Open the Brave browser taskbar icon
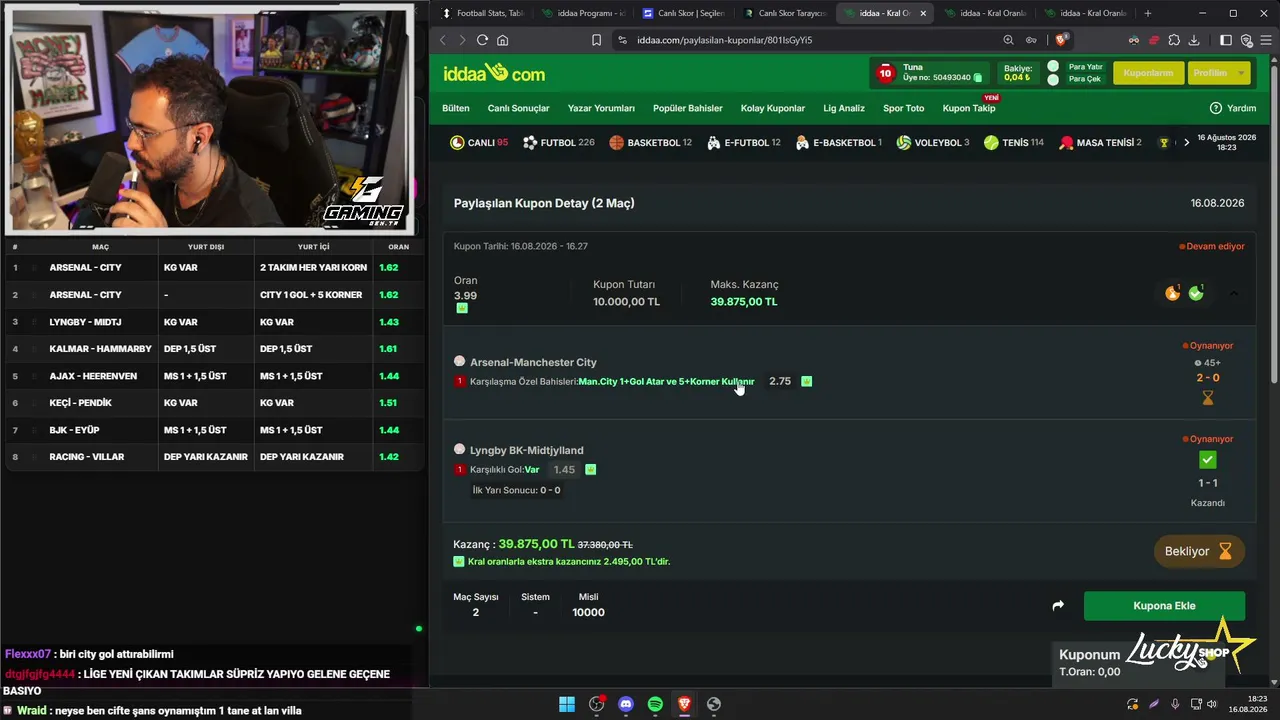The width and height of the screenshot is (1280, 720). coord(684,704)
